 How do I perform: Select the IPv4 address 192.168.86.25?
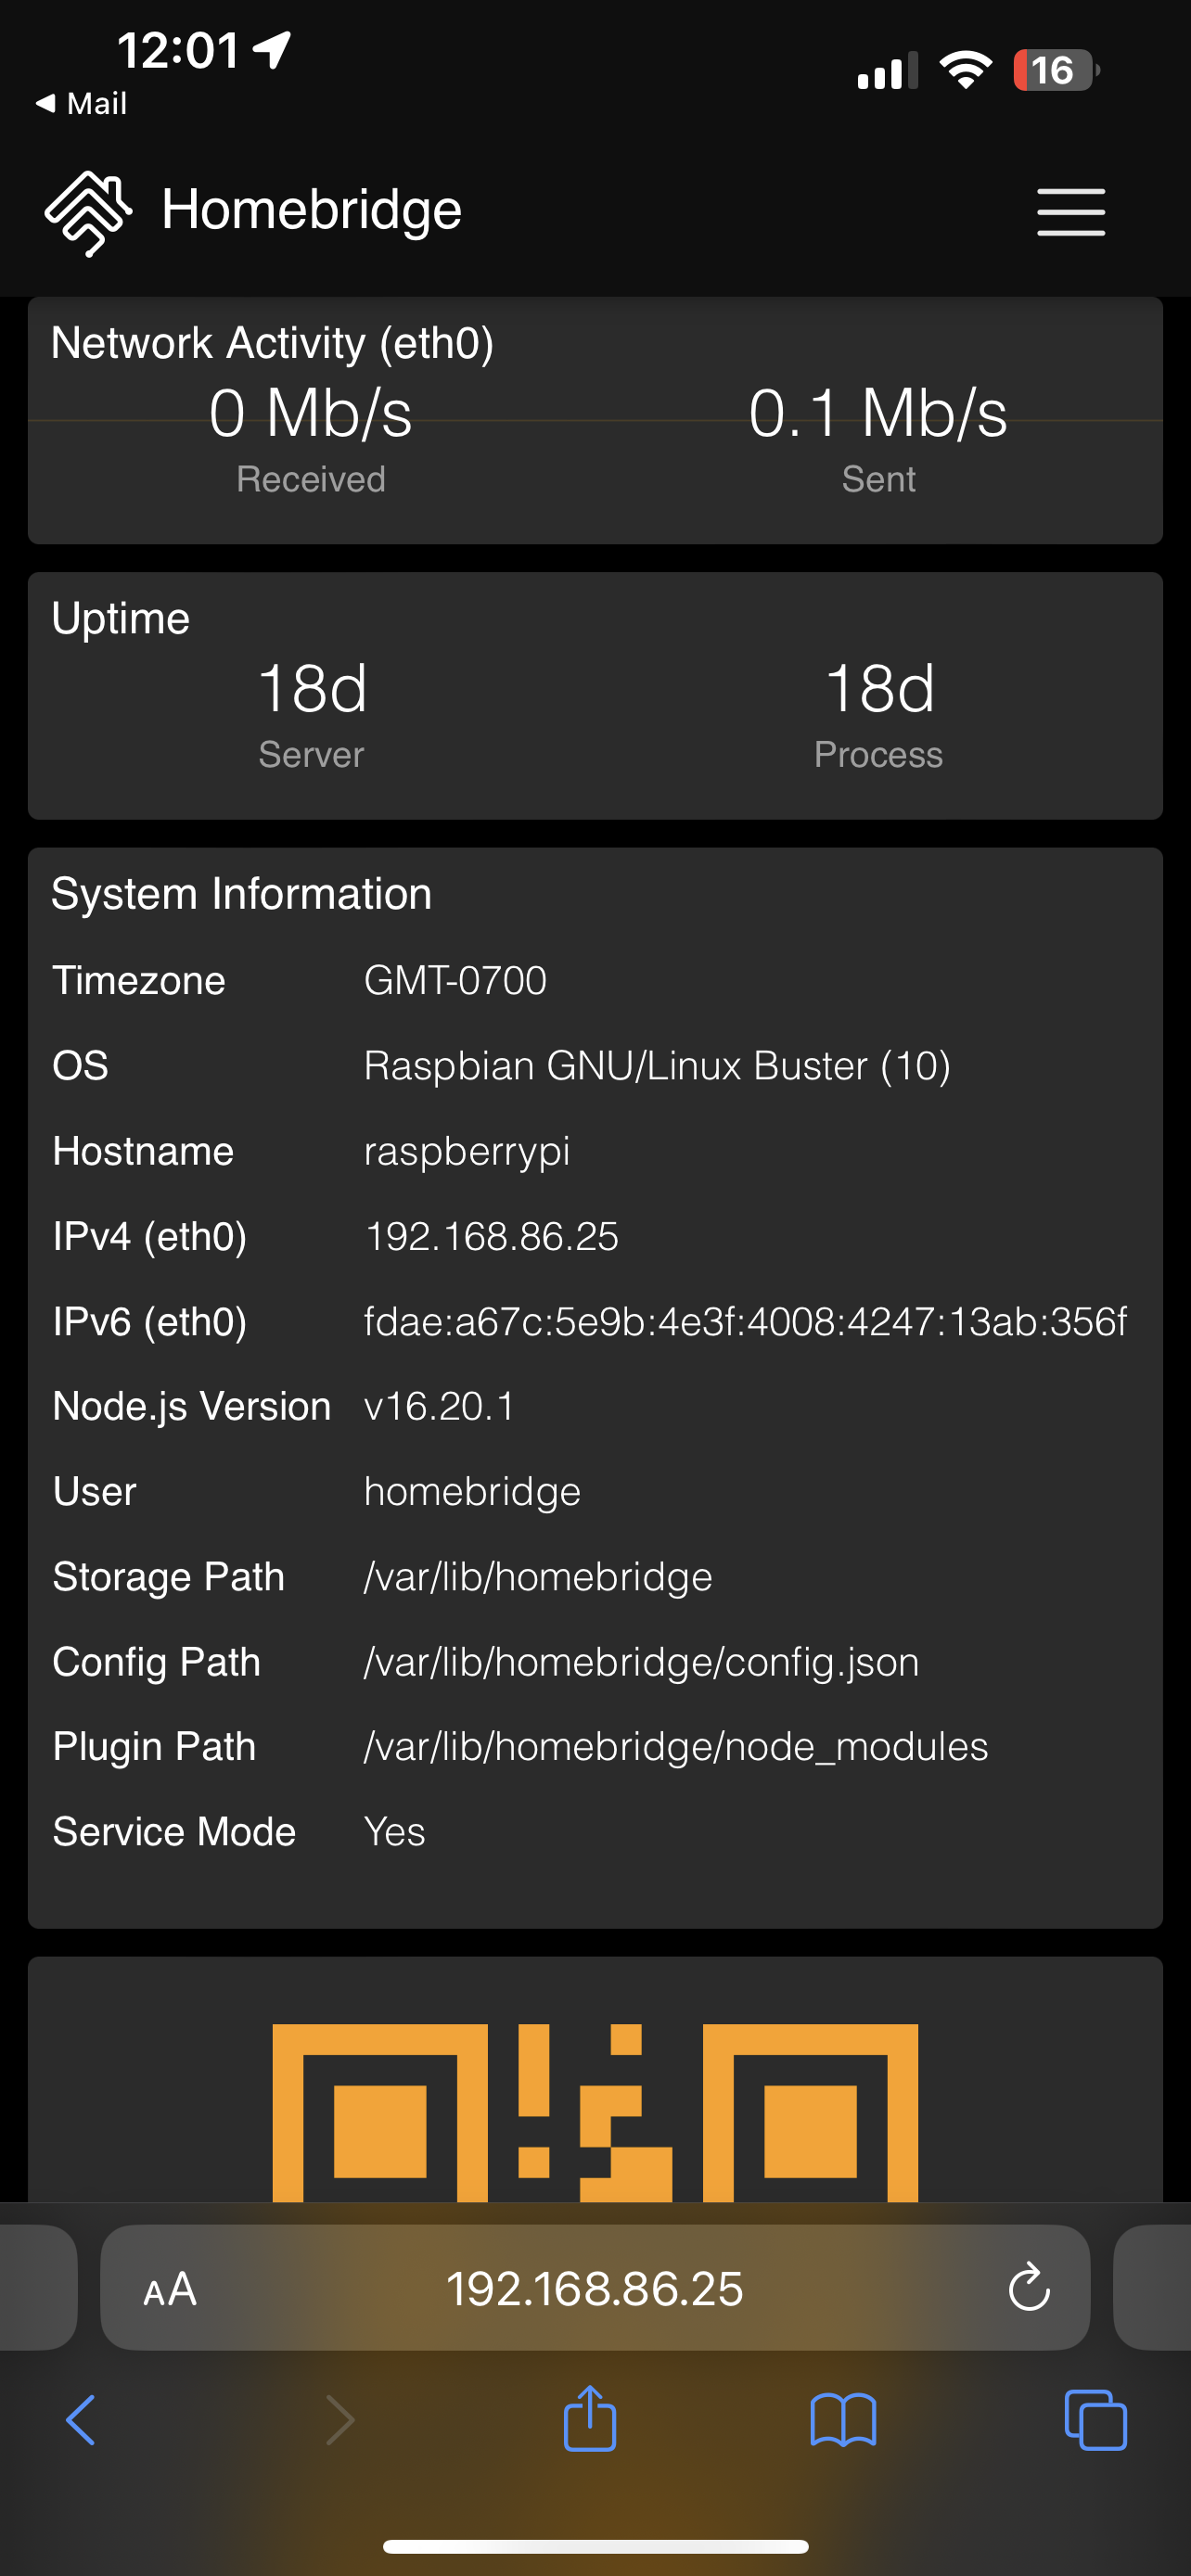point(492,1236)
